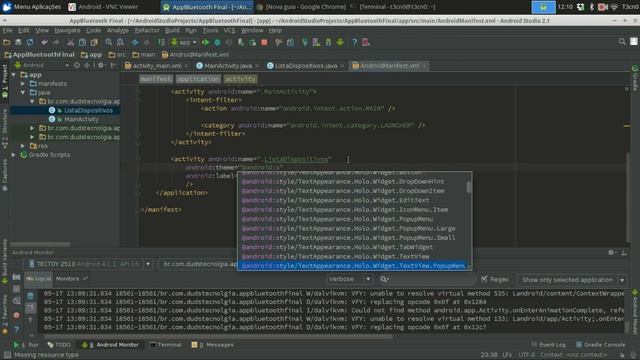Click AppBluetoothFinal breadcrumb
The image size is (640, 360).
coord(40,54)
